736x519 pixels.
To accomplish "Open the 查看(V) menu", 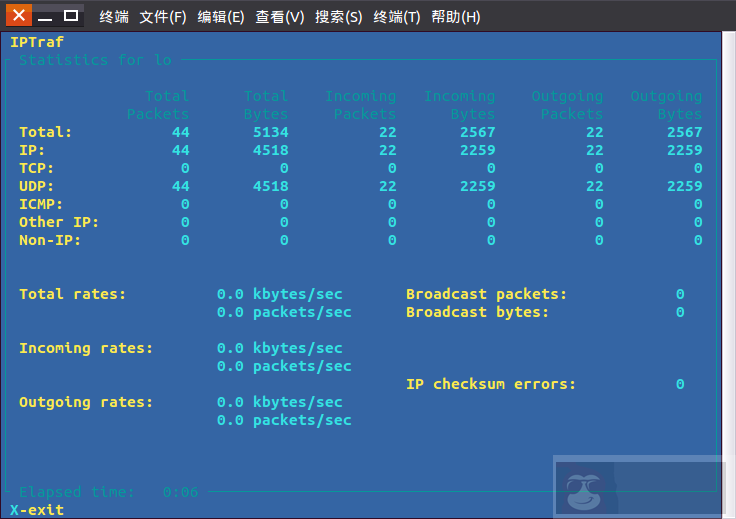I will pyautogui.click(x=280, y=17).
